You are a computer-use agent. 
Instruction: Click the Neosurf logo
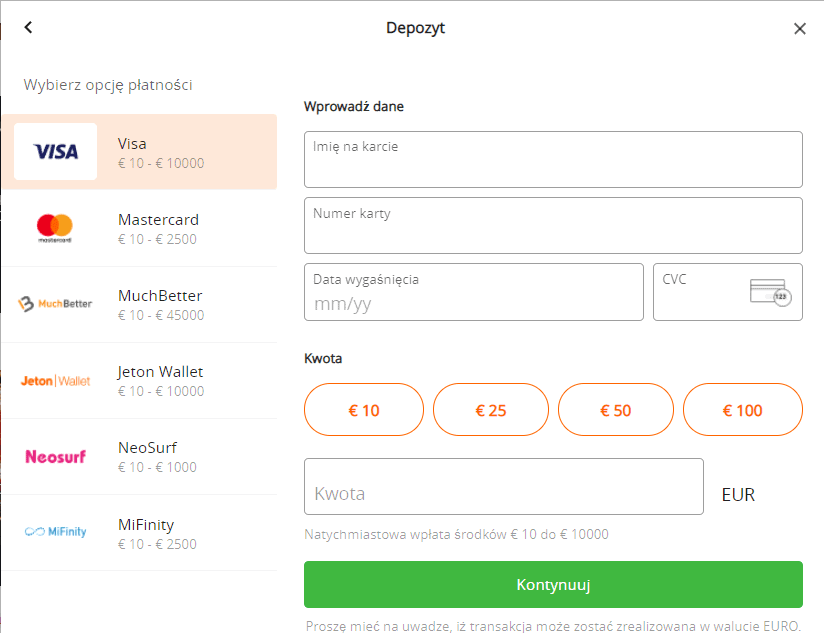pyautogui.click(x=56, y=456)
